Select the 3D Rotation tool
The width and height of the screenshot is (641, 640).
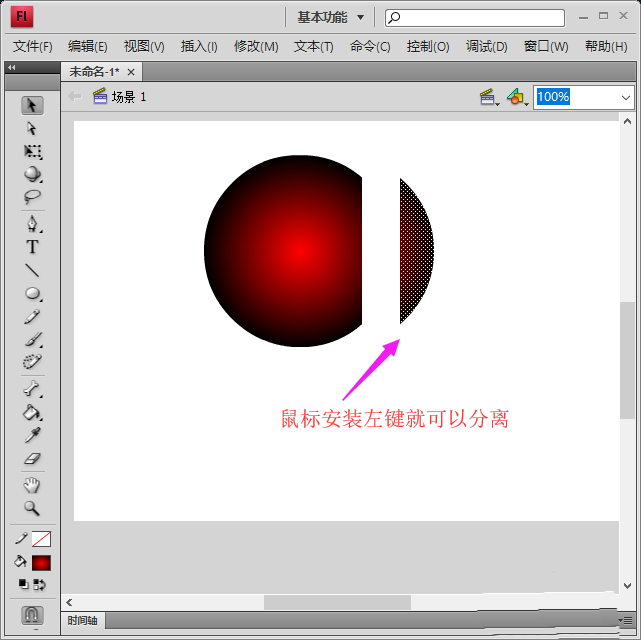[33, 175]
